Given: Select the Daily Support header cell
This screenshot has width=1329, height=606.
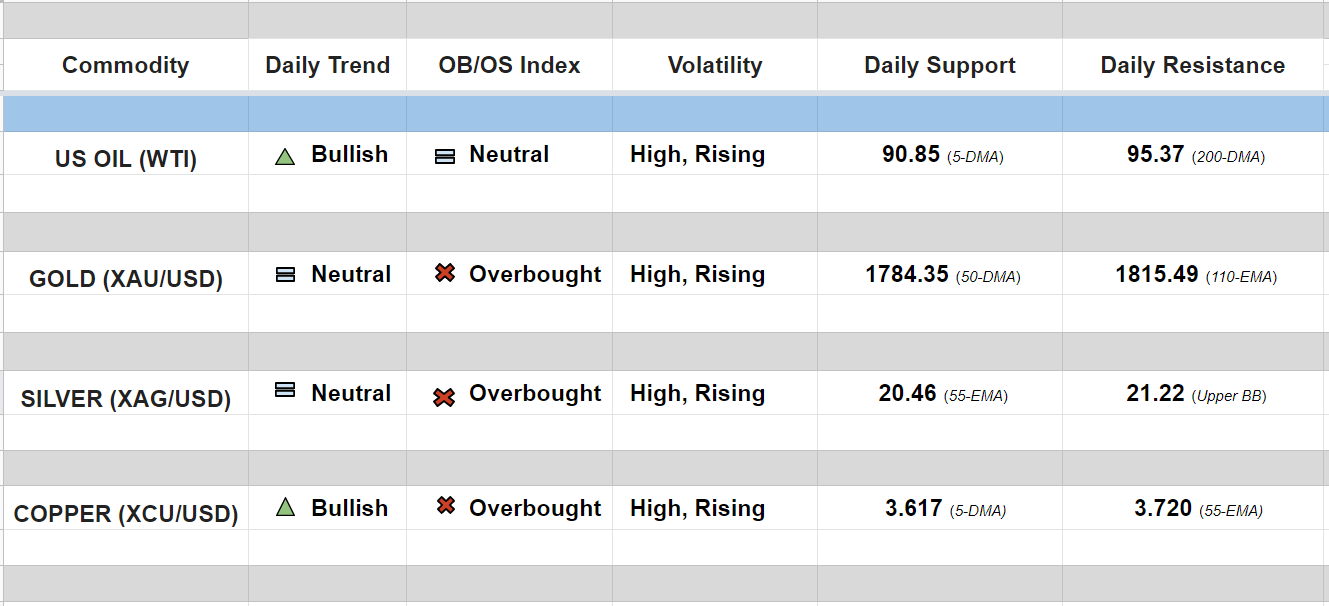Looking at the screenshot, I should tap(939, 66).
